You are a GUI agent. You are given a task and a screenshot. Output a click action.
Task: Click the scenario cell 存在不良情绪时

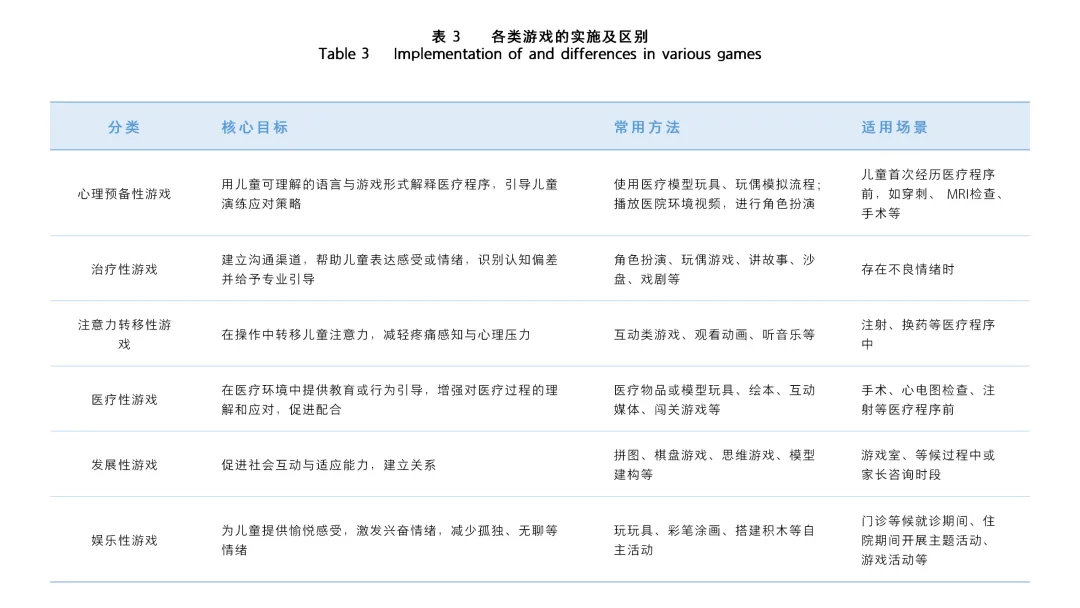click(908, 269)
